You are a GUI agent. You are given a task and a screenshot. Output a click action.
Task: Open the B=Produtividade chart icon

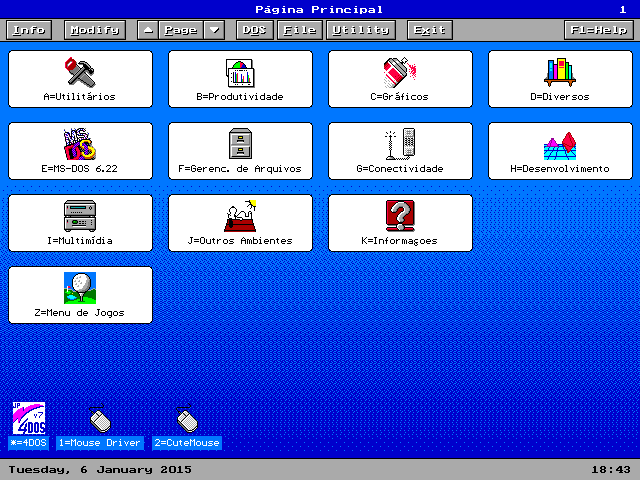click(x=240, y=73)
